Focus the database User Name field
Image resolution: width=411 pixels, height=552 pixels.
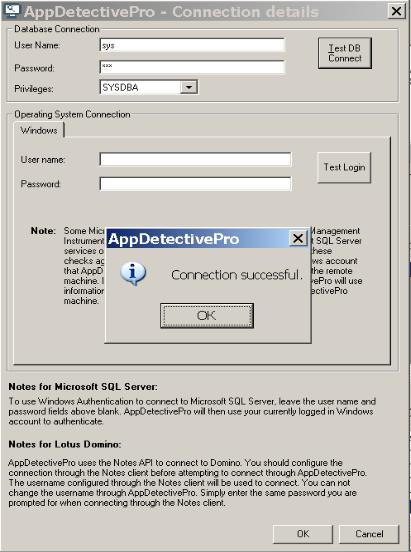coord(192,45)
